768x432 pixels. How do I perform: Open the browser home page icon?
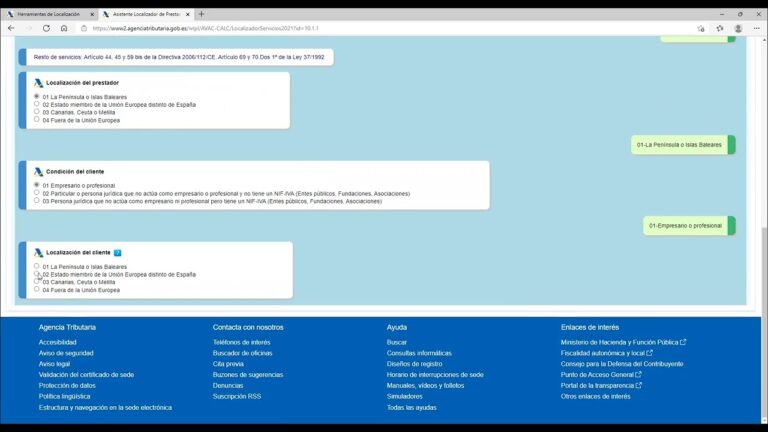(64, 28)
